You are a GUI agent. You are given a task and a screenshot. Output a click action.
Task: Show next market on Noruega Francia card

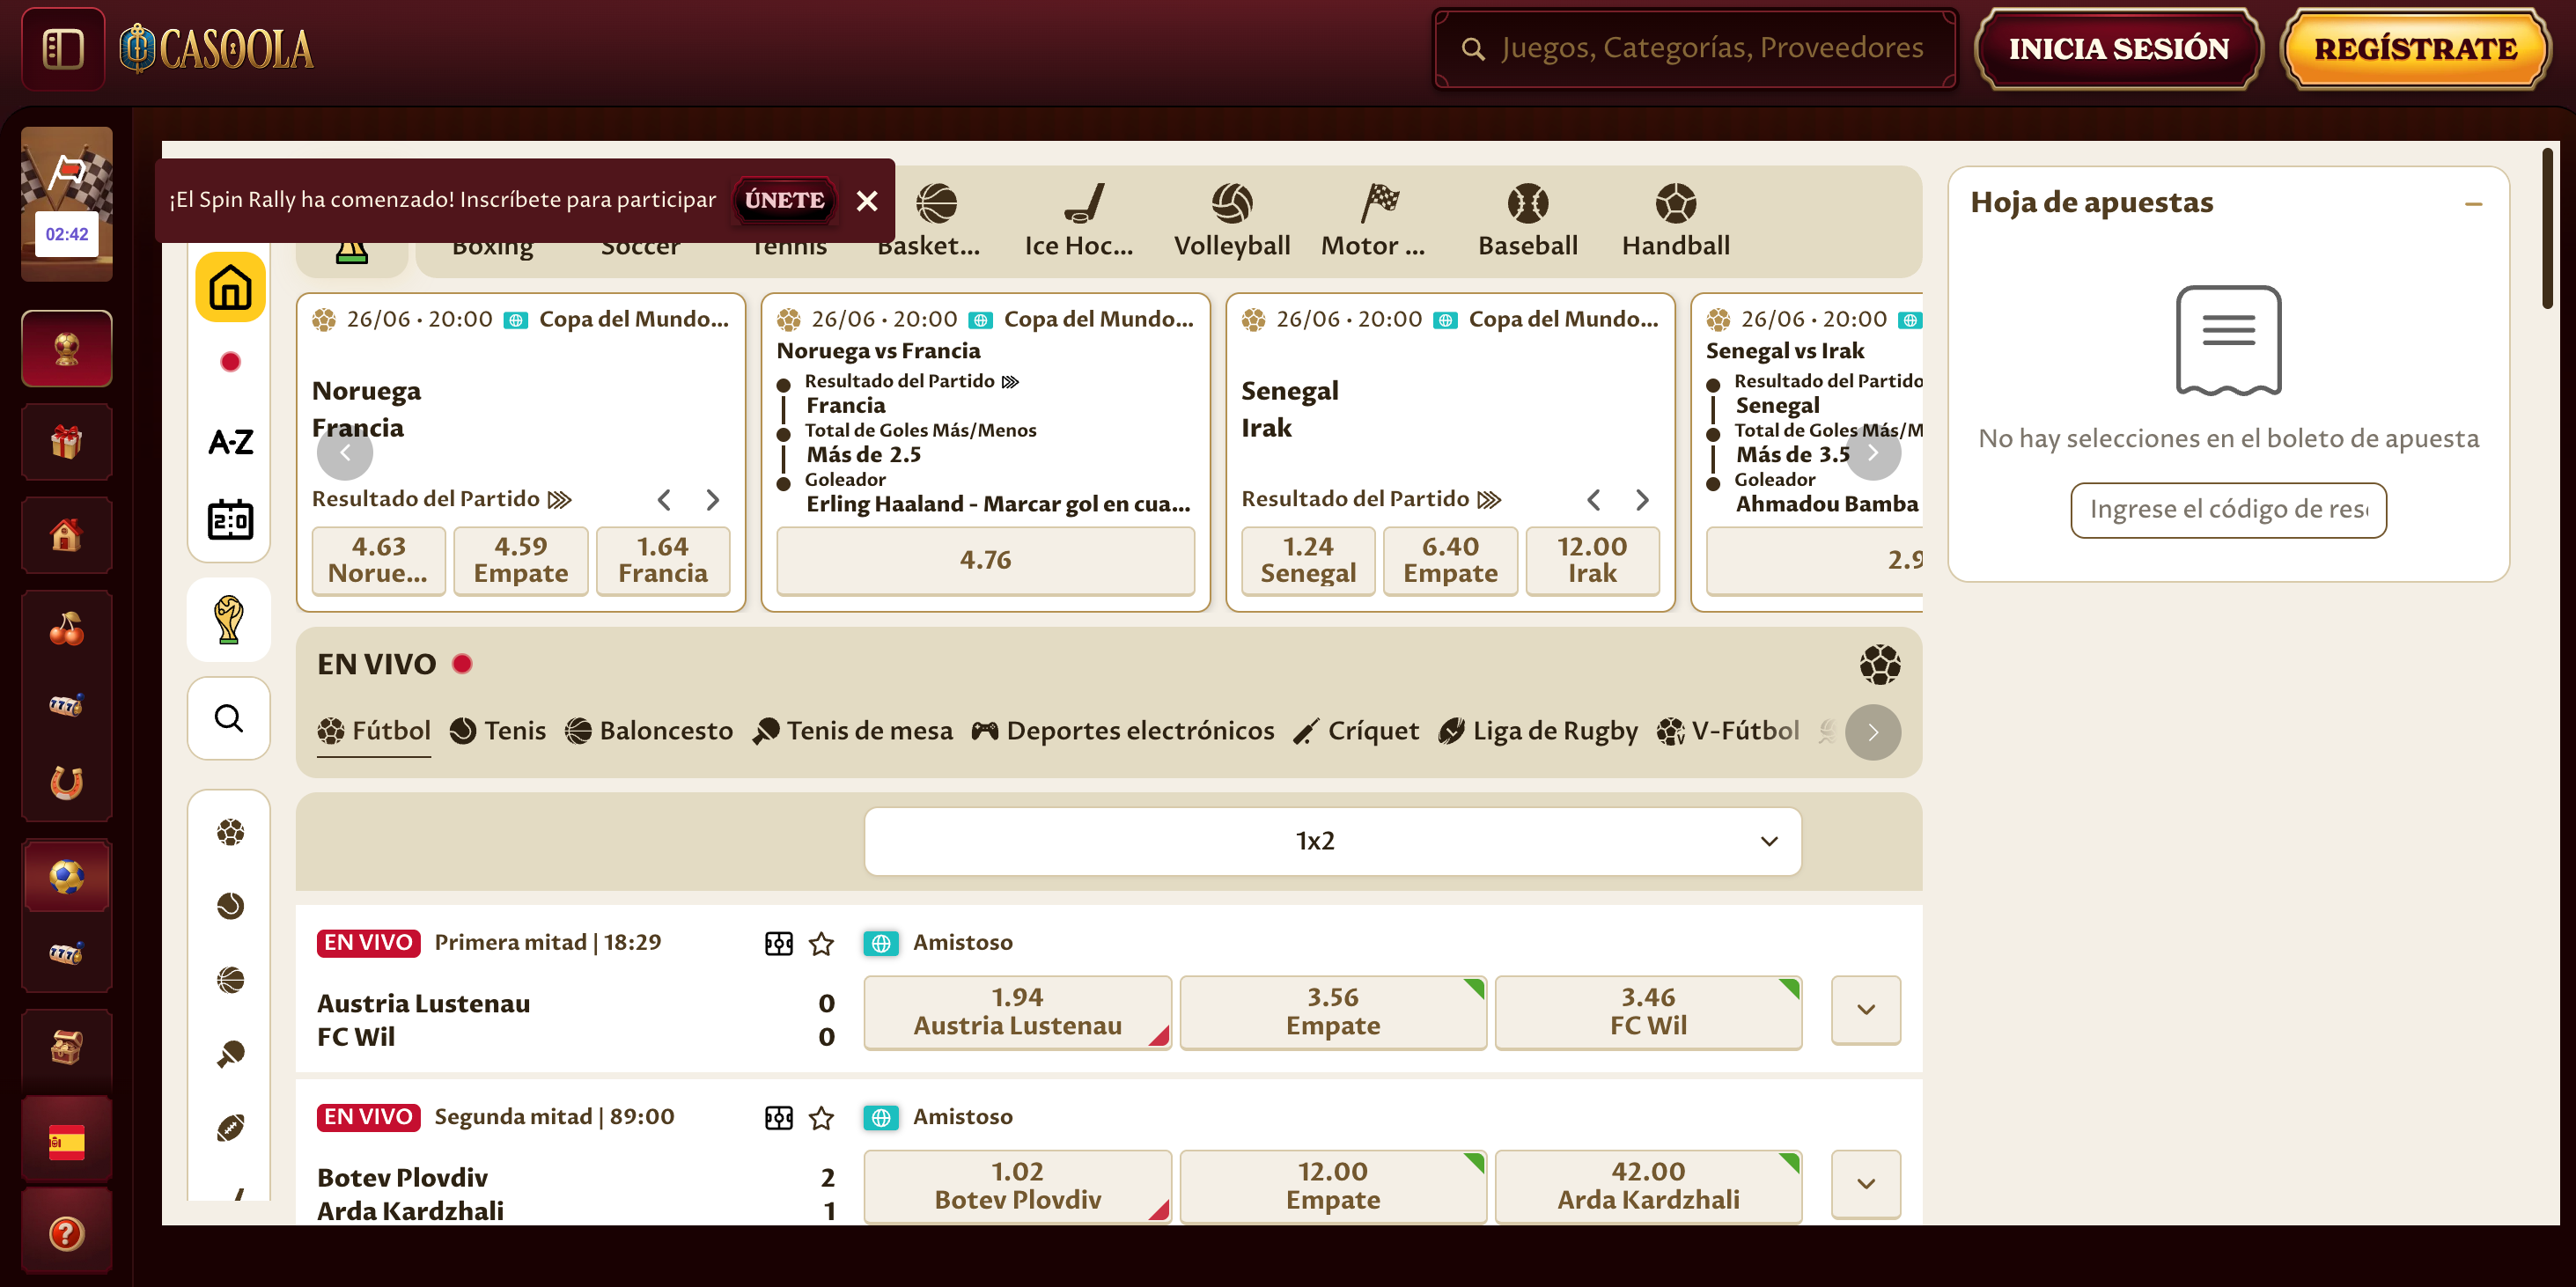click(713, 499)
